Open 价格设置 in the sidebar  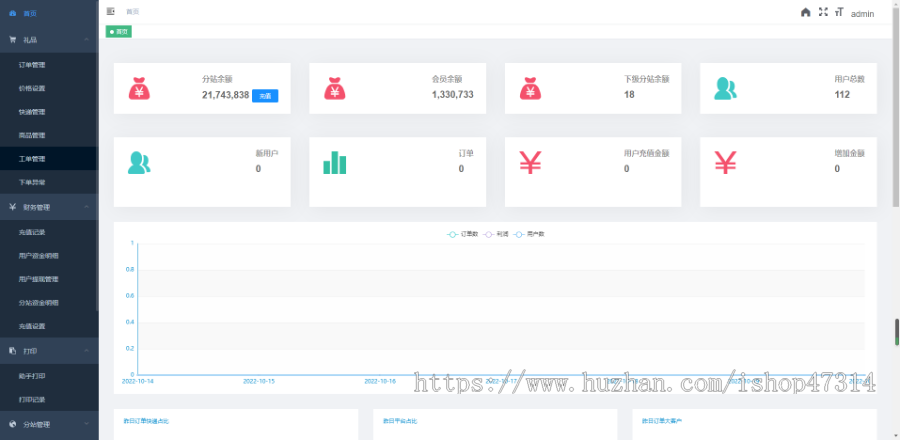pyautogui.click(x=49, y=88)
